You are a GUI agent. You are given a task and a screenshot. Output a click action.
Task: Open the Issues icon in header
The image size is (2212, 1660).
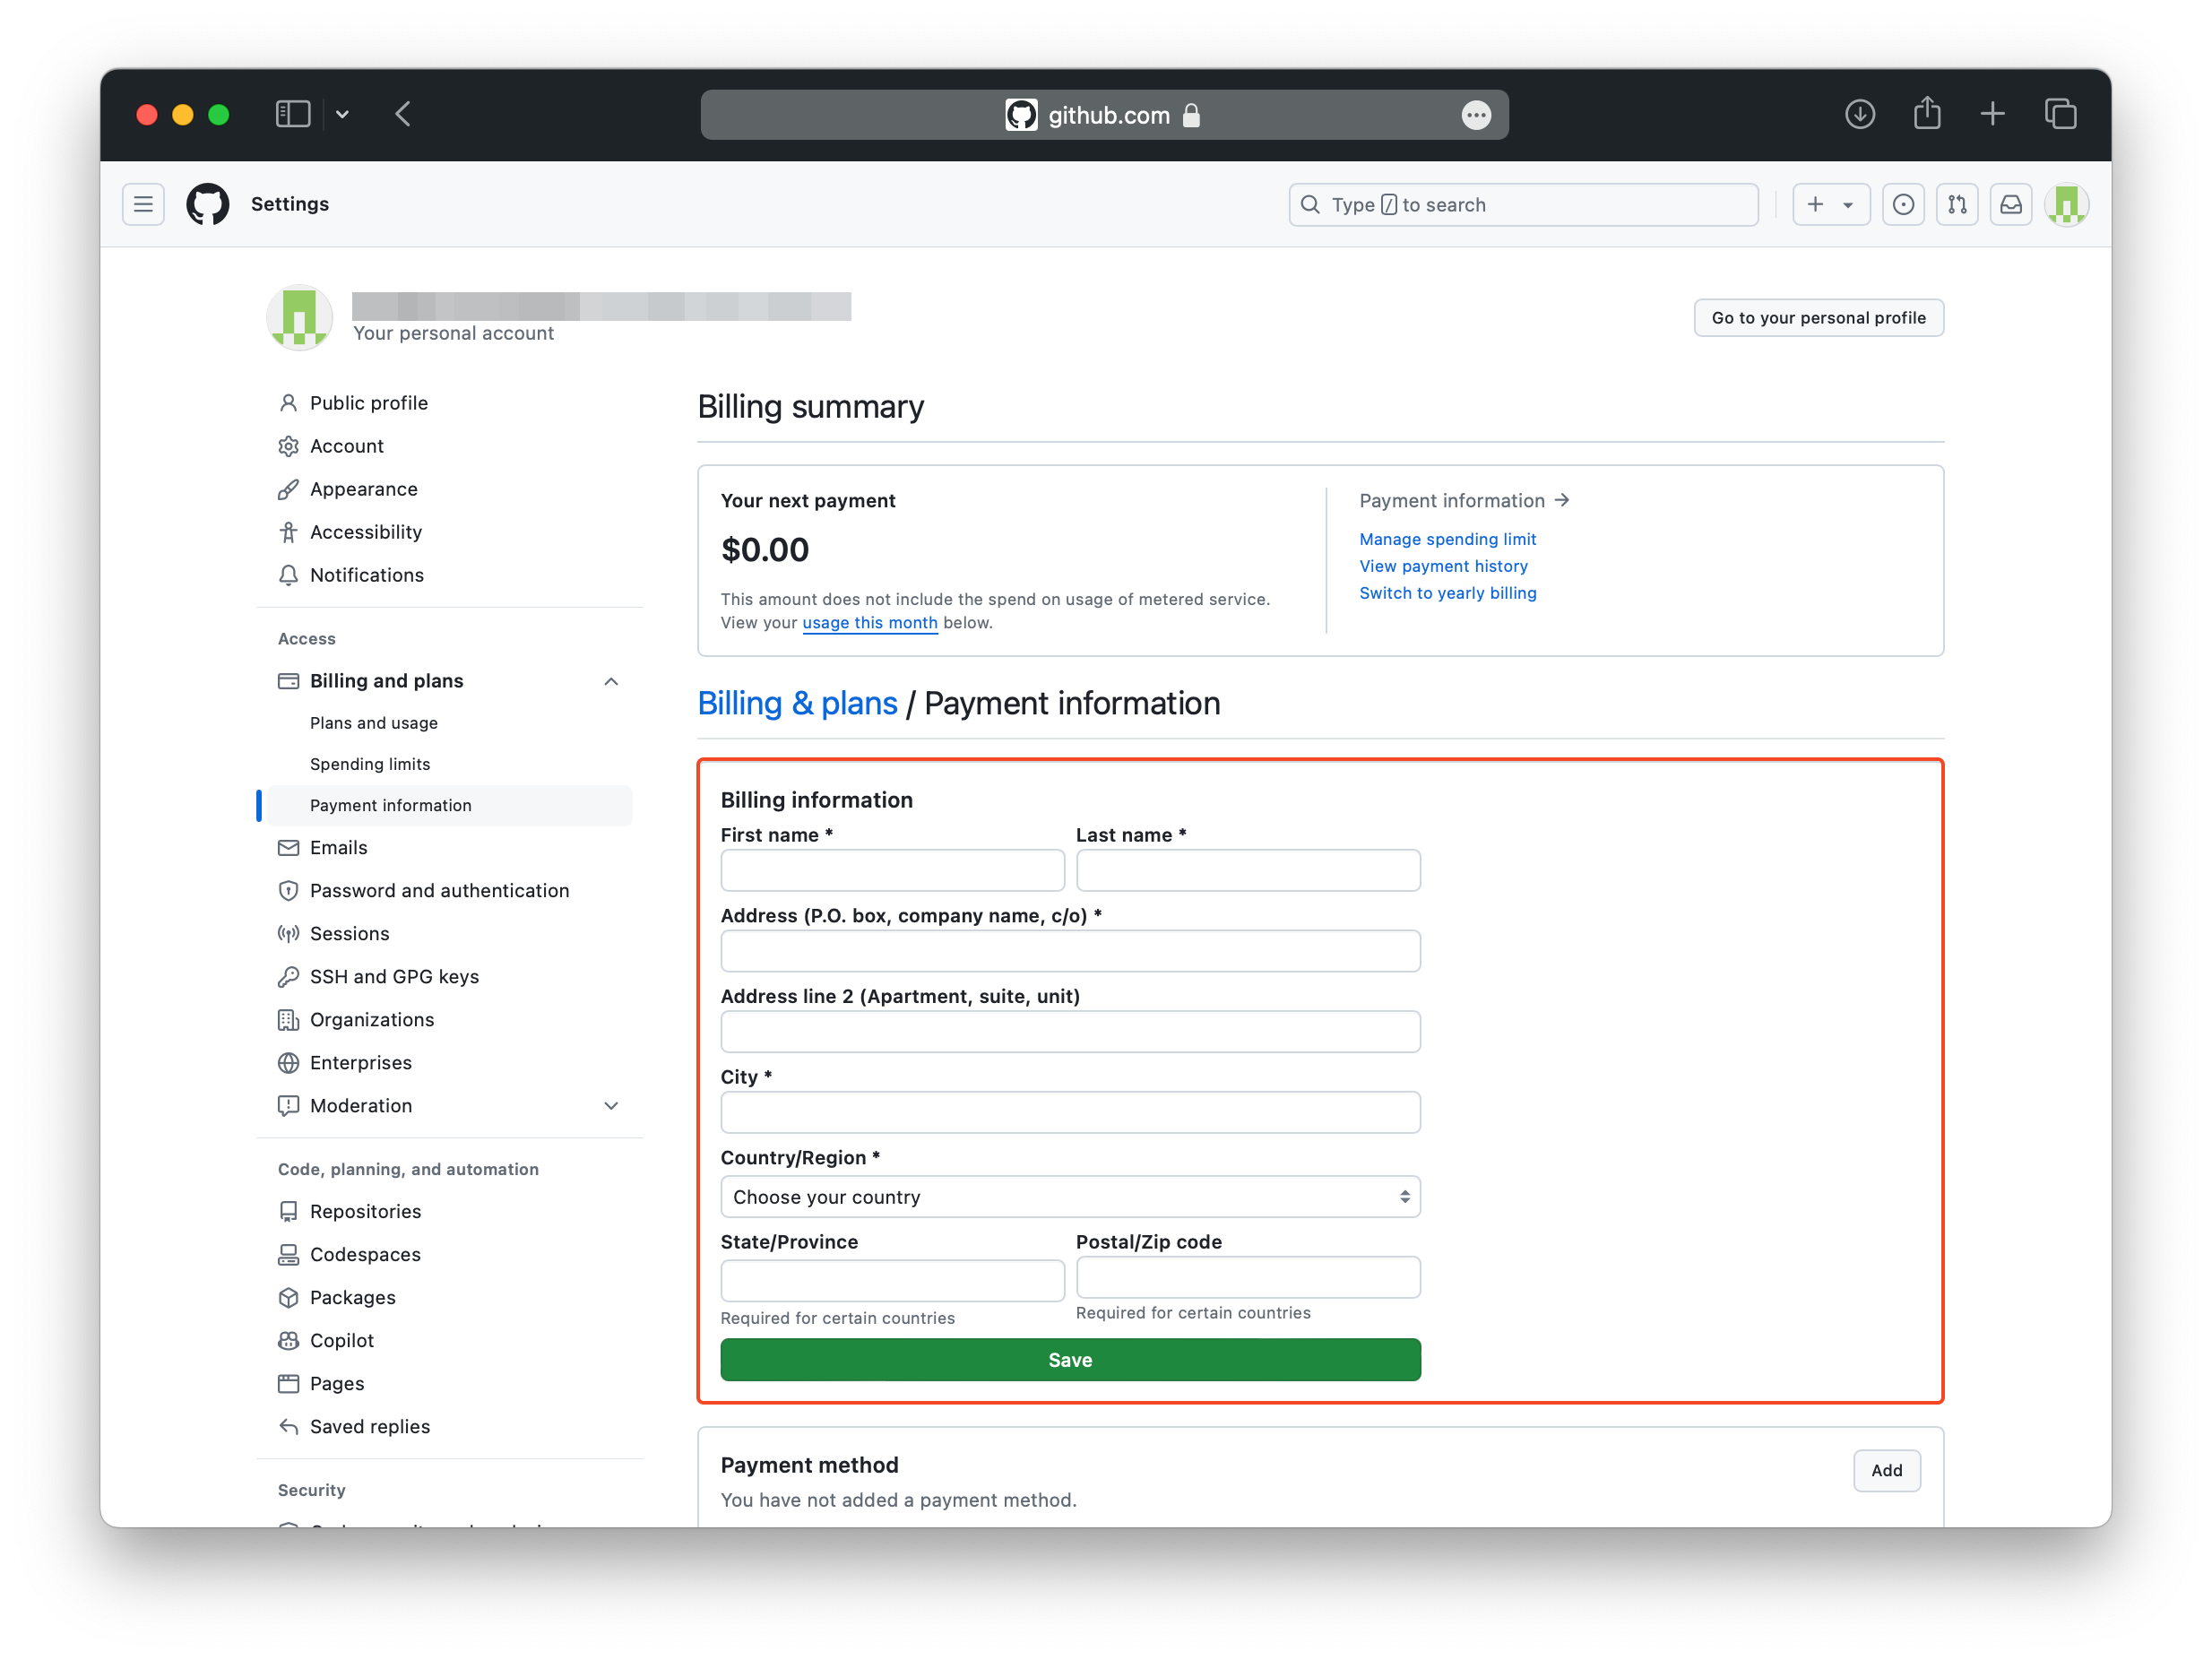pyautogui.click(x=1903, y=204)
